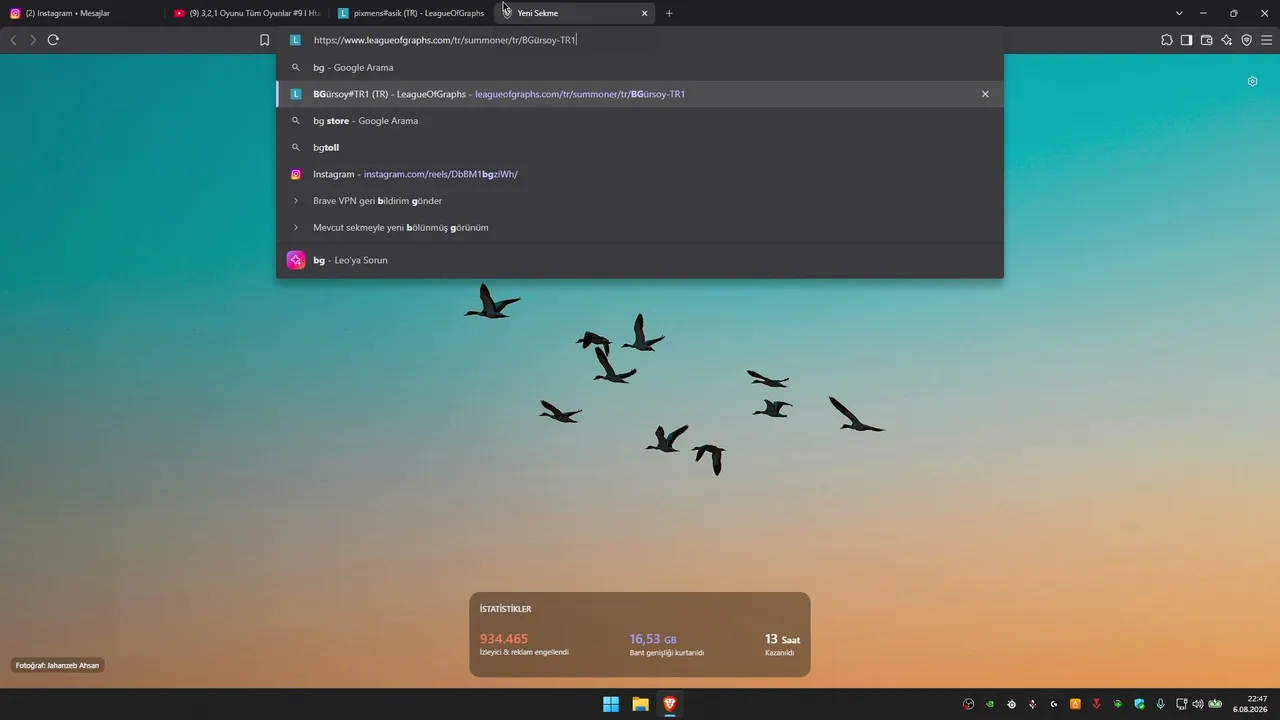Open Brave VPN shield icon

click(1246, 40)
